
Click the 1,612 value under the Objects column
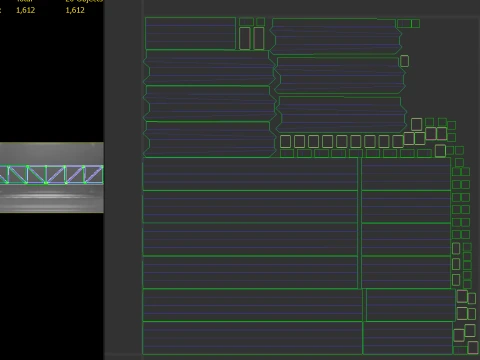(75, 10)
